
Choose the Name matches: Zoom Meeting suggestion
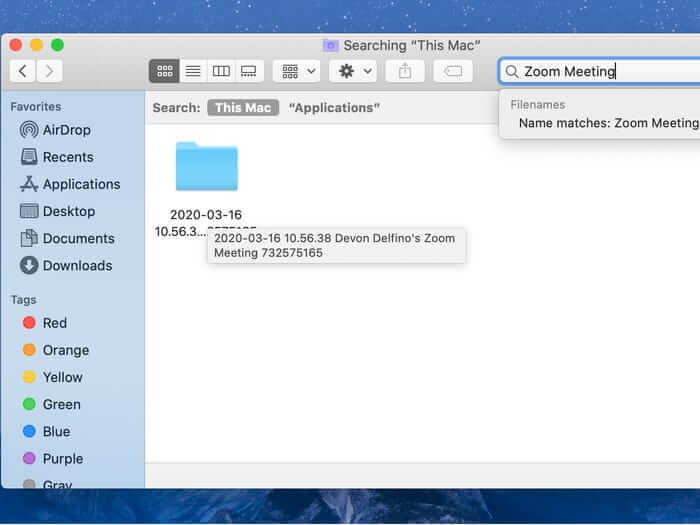tap(608, 123)
